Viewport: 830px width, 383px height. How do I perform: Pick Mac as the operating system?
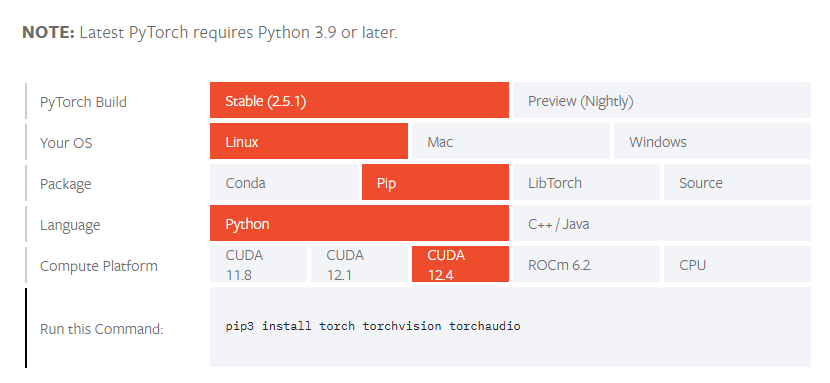pos(511,141)
